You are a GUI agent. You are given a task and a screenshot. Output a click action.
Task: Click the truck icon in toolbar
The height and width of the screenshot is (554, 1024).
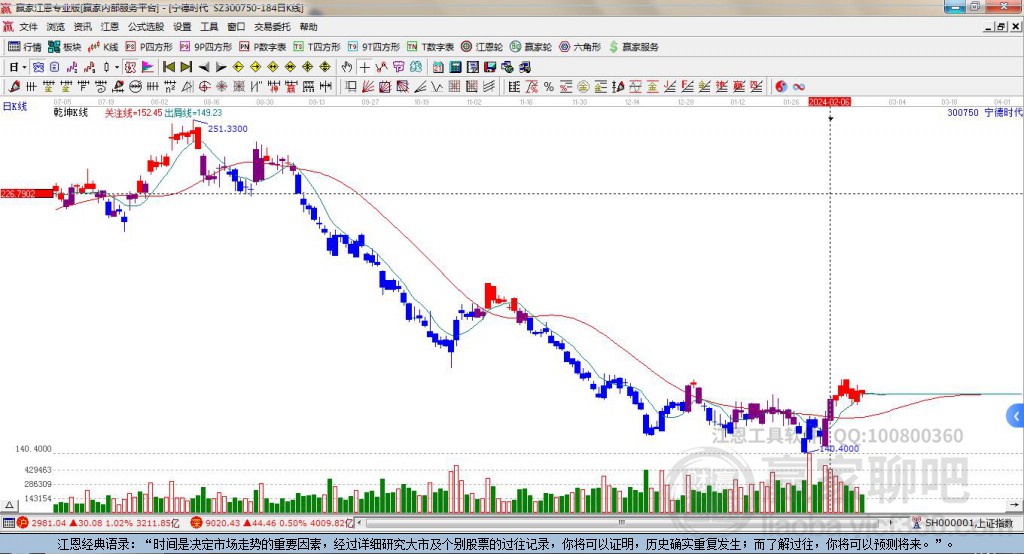coord(525,67)
